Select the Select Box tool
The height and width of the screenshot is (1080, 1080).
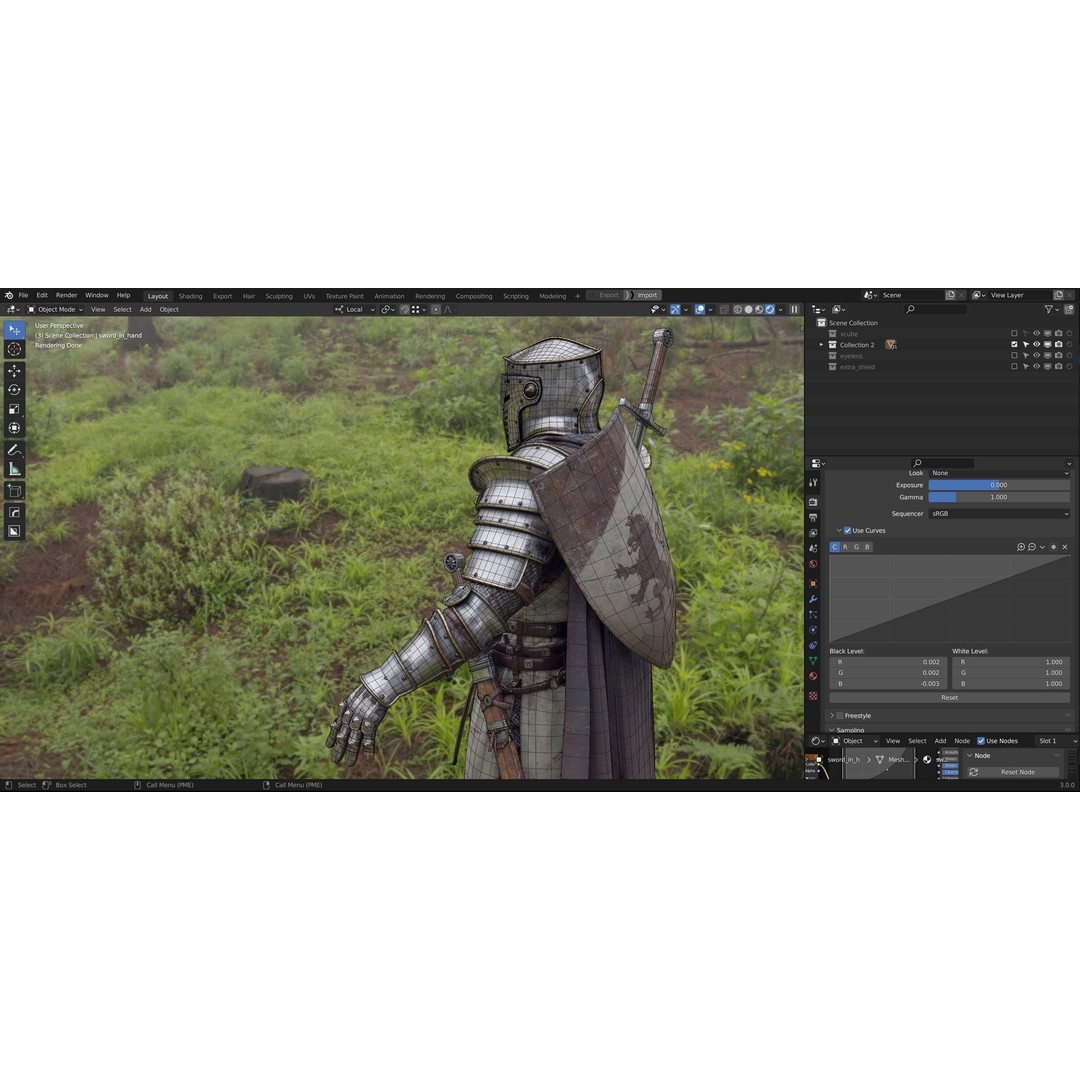14,330
